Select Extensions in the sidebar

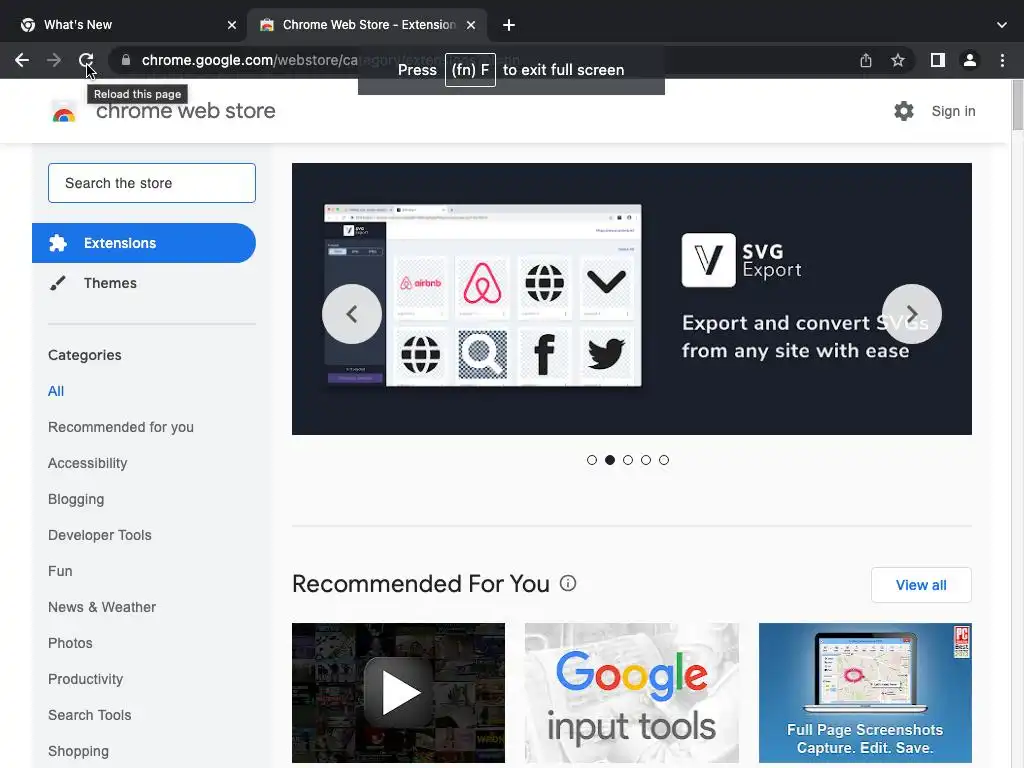point(144,243)
